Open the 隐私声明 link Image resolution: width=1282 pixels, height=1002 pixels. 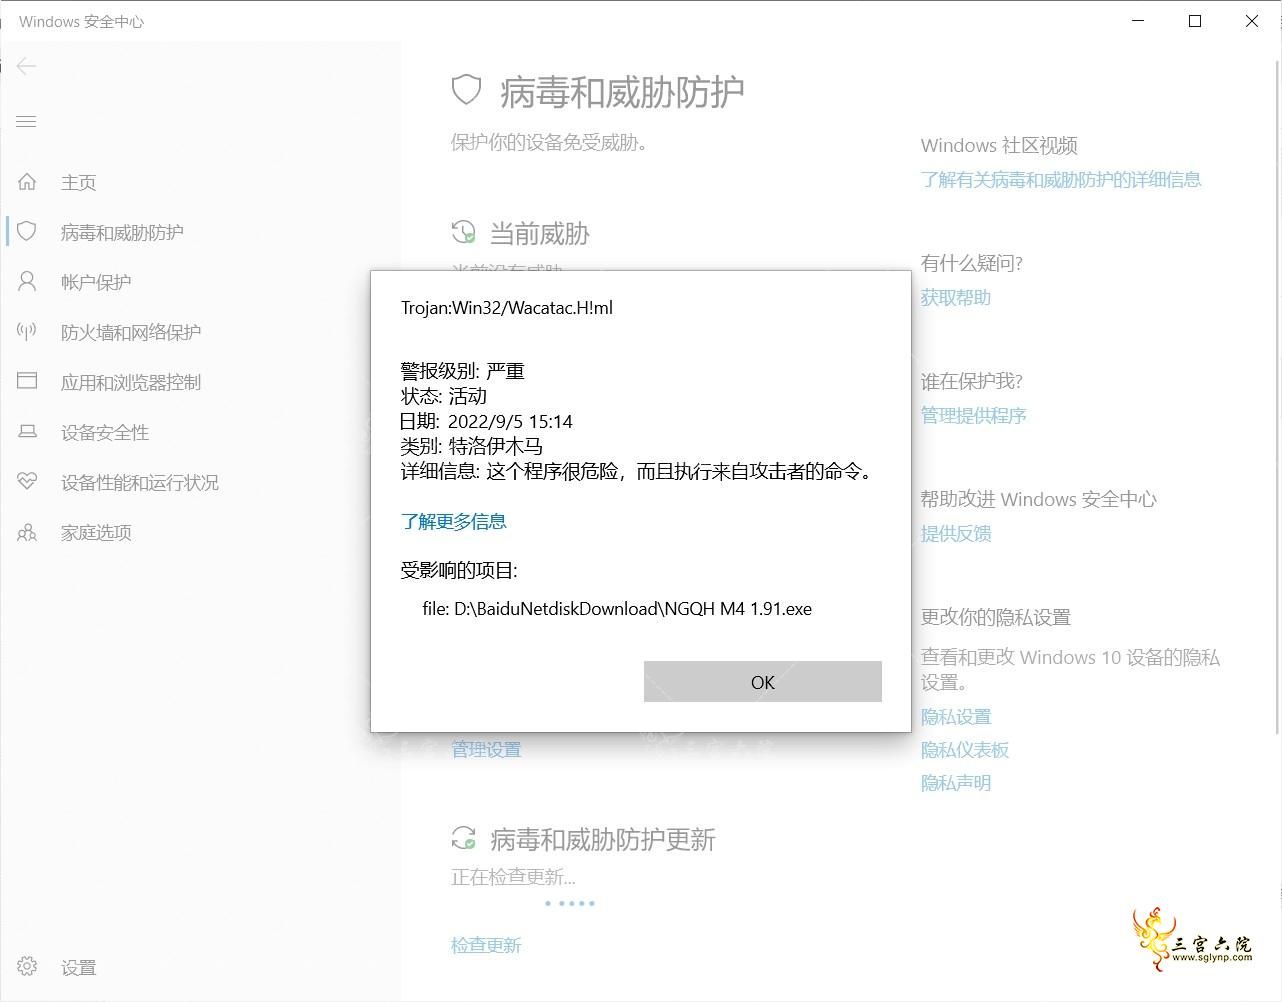click(x=956, y=782)
